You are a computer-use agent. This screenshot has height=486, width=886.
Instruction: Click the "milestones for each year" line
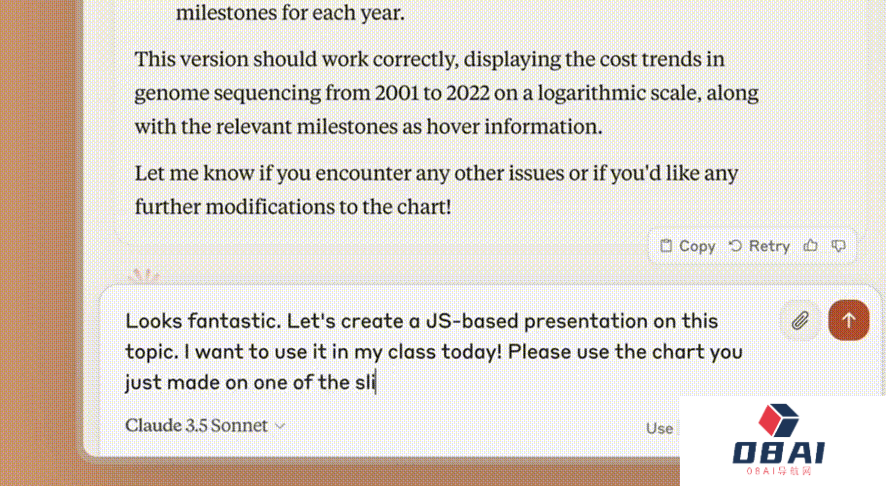(291, 14)
